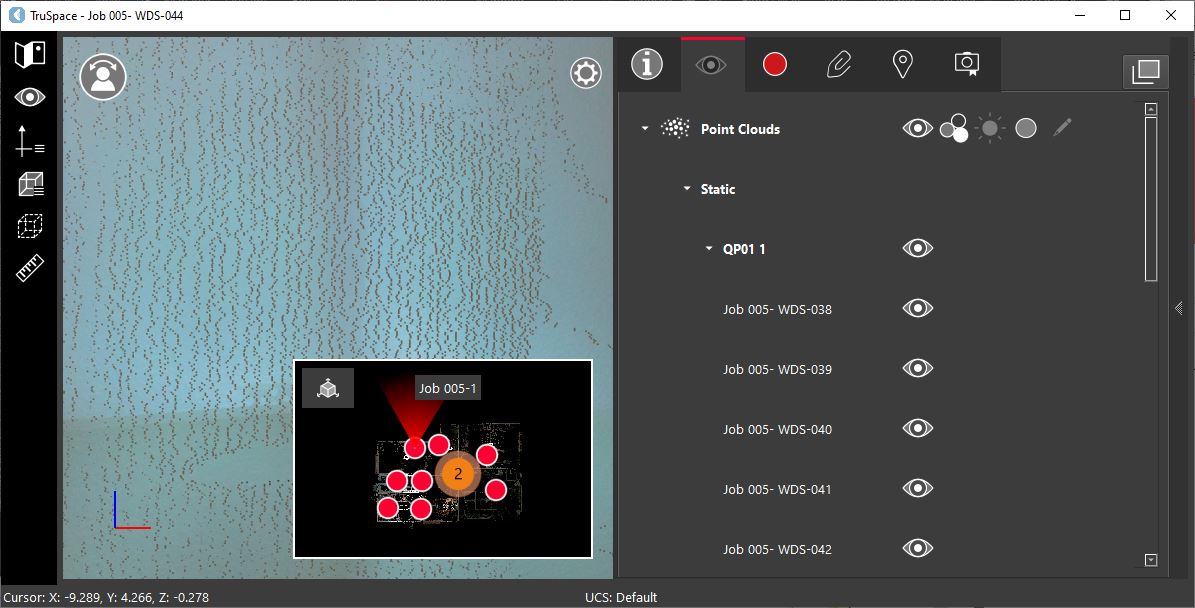Click the attachments paperclip panel

[838, 63]
